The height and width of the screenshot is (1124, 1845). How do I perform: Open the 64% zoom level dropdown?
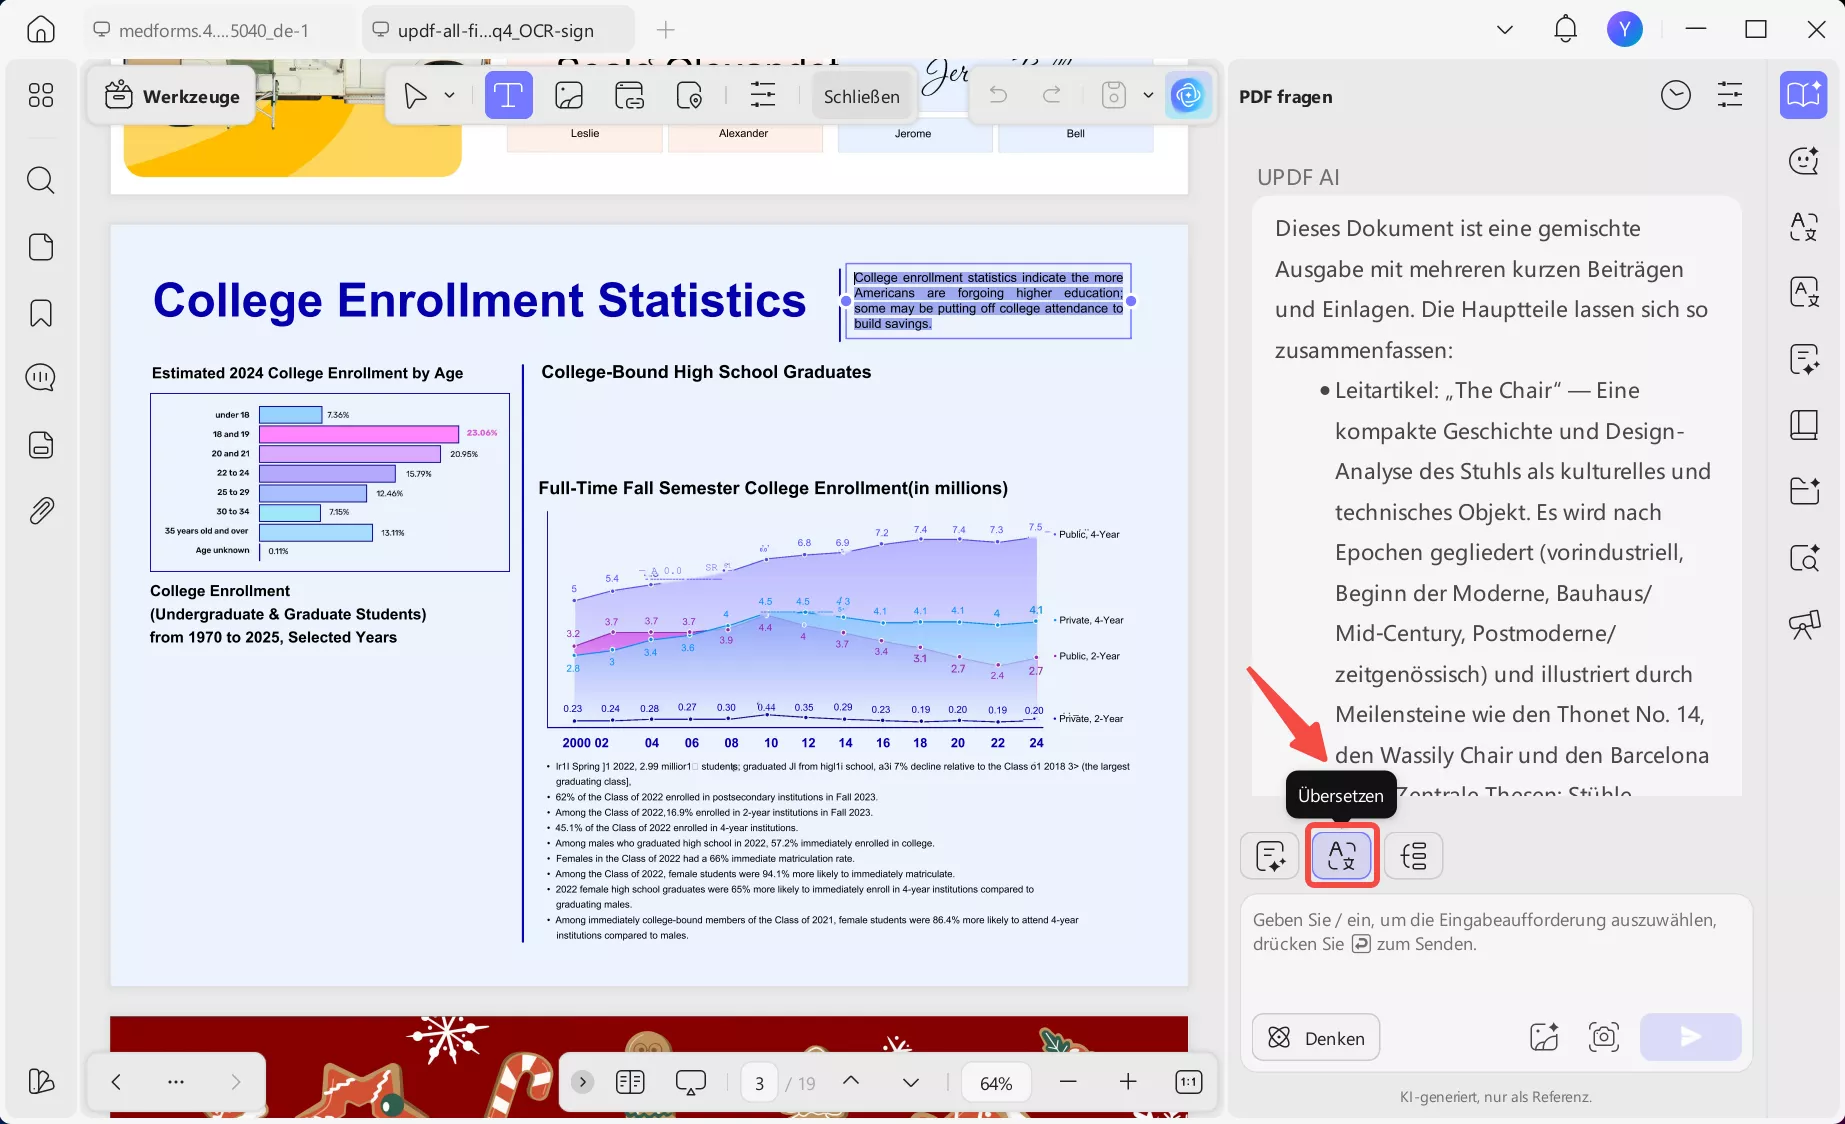pos(996,1083)
